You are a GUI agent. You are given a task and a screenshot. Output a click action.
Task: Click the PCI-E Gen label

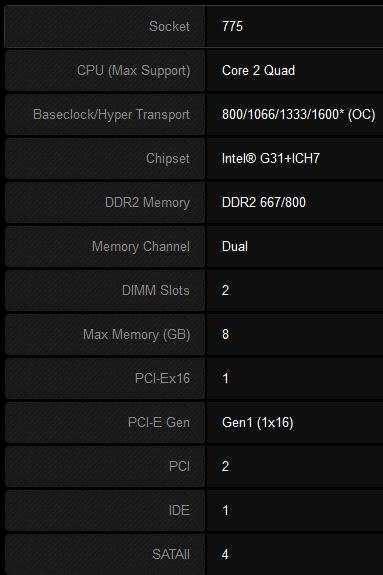pos(159,422)
